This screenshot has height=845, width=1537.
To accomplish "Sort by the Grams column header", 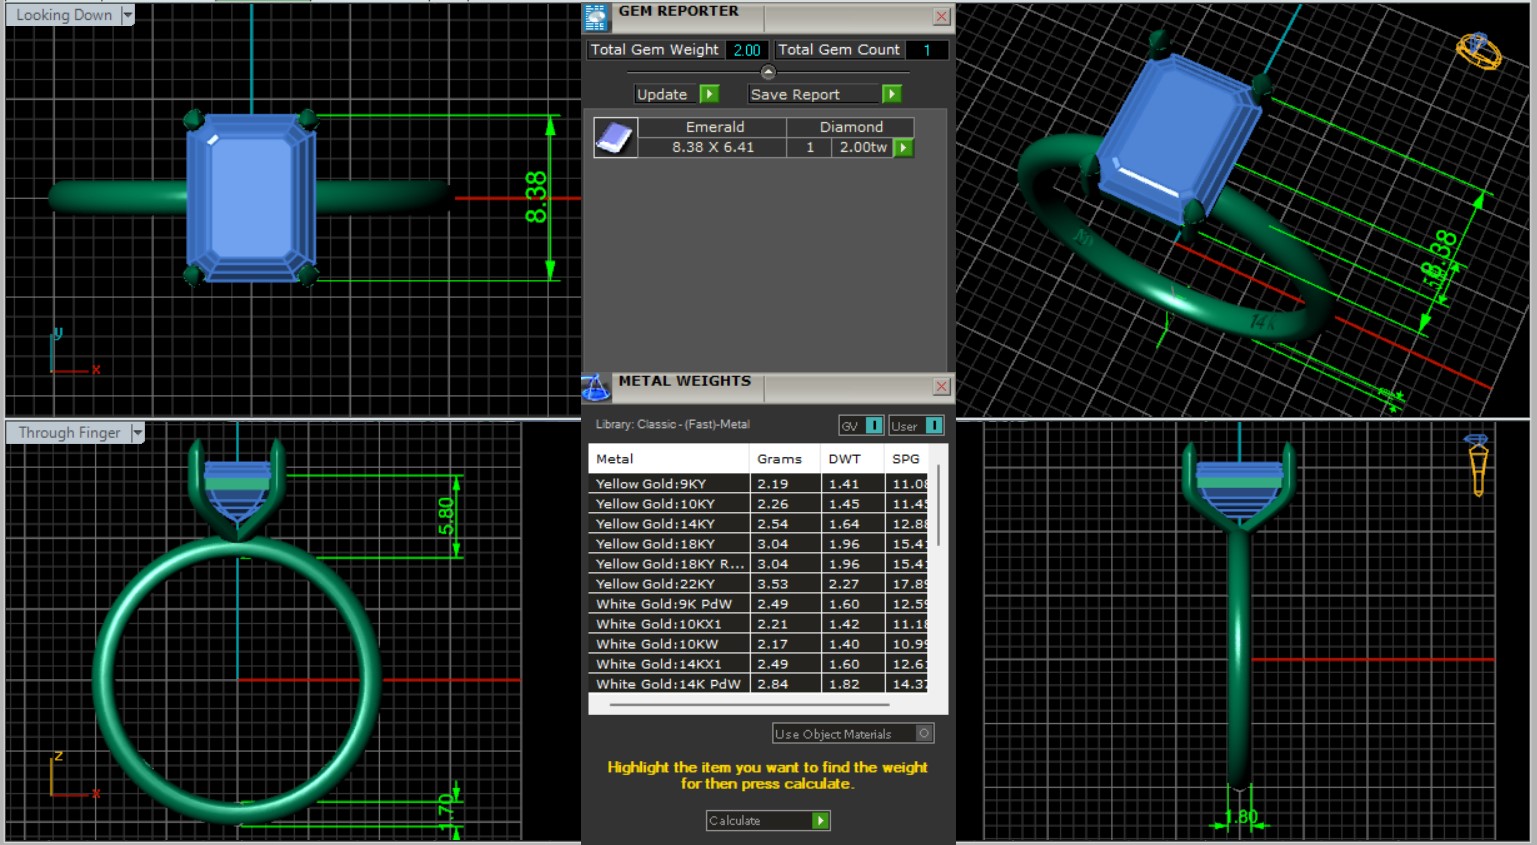I will click(779, 459).
